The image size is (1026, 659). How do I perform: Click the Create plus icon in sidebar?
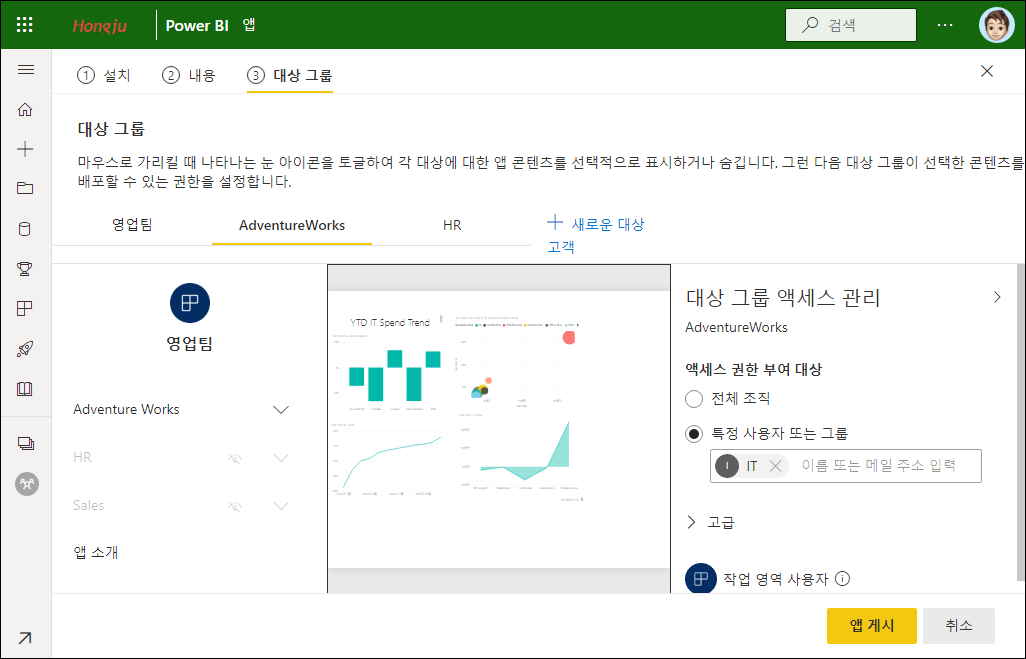[x=25, y=149]
